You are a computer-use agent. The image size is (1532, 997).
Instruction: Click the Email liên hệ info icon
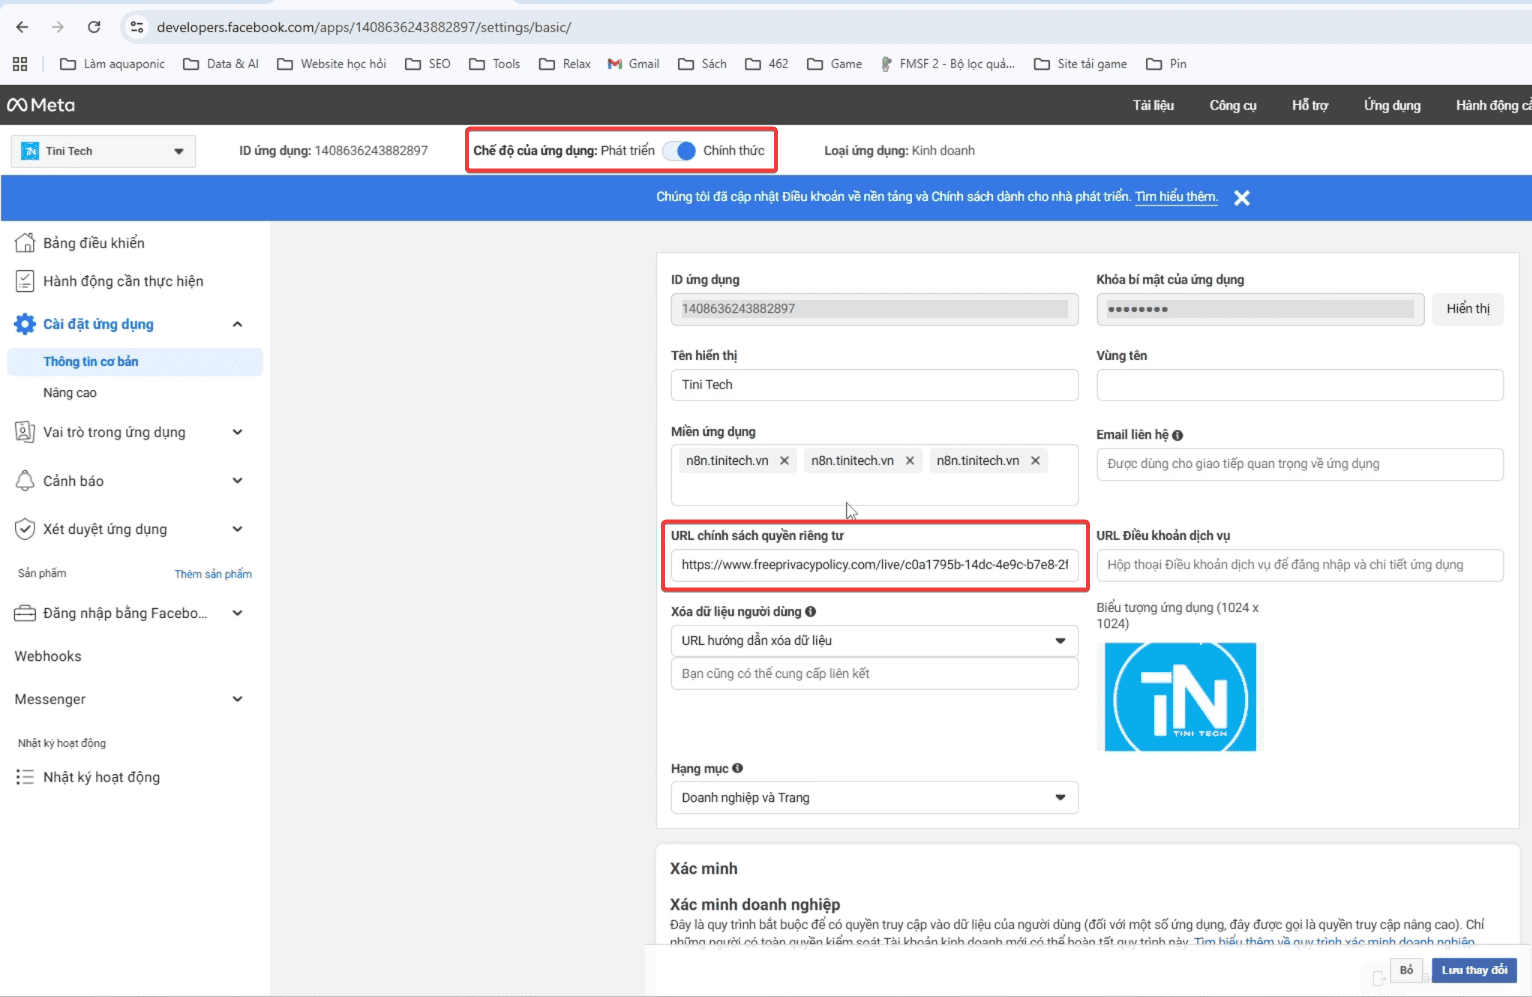click(1177, 435)
